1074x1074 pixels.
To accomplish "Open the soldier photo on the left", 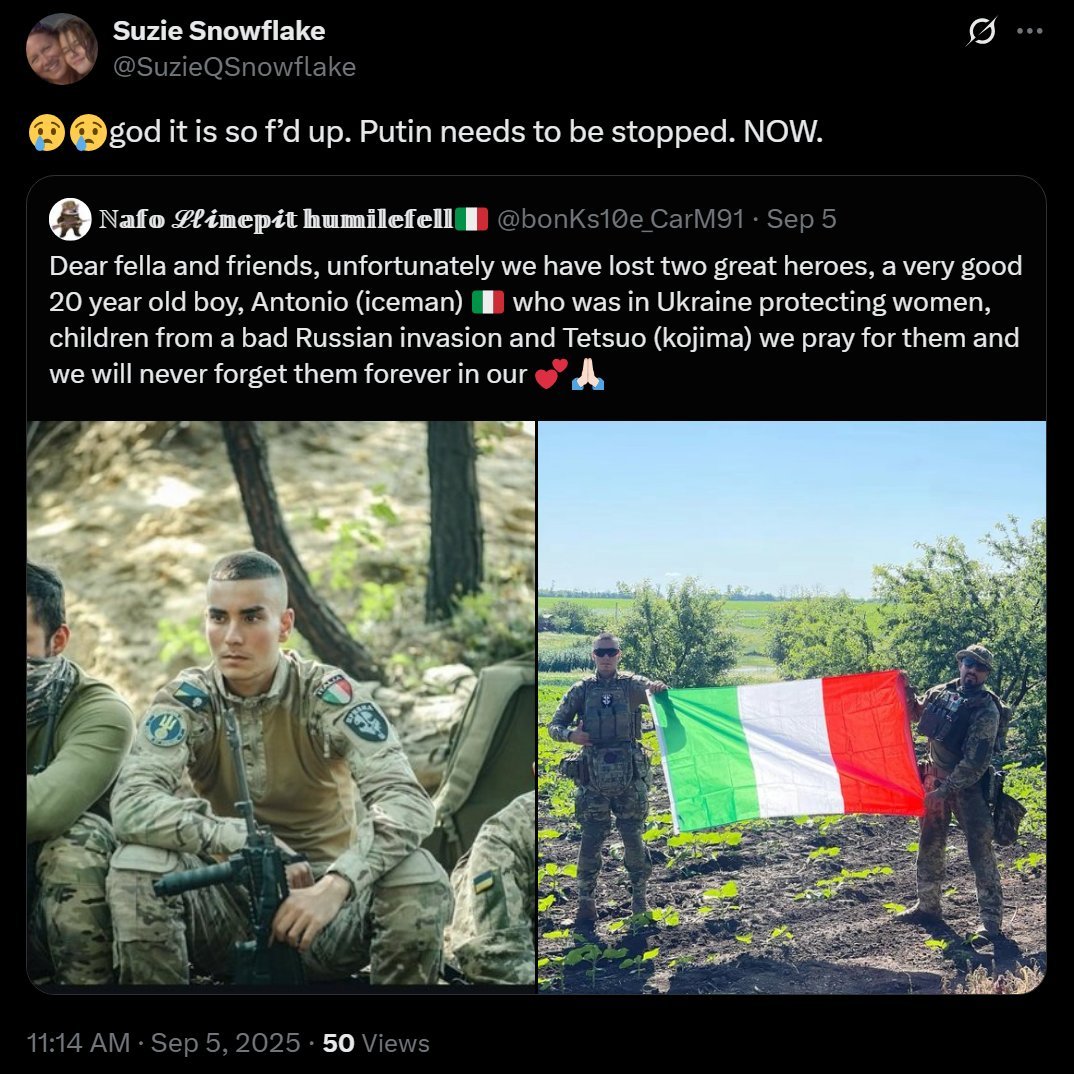I will (281, 707).
